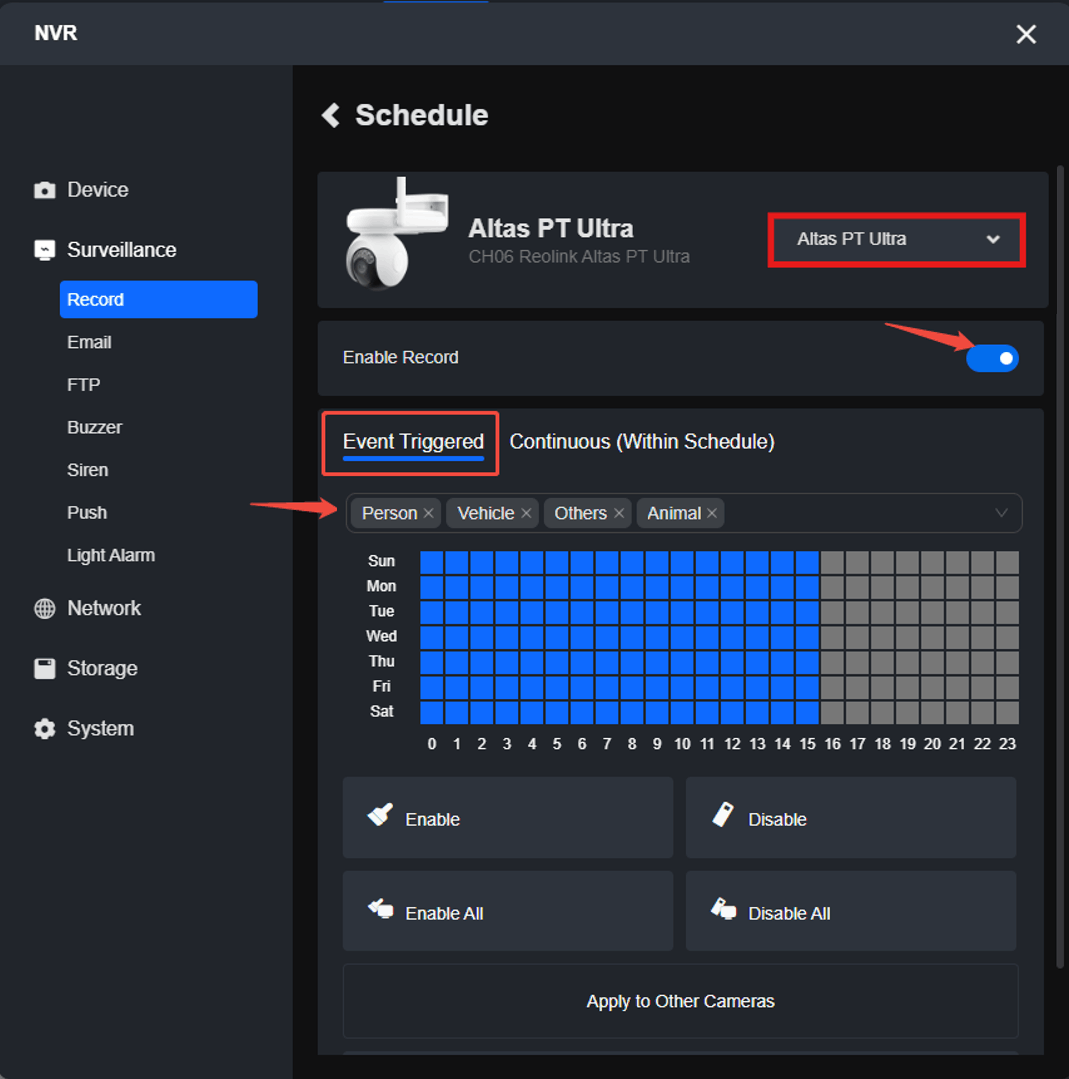This screenshot has width=1069, height=1079.
Task: Click the Sat row label
Action: coord(381,712)
